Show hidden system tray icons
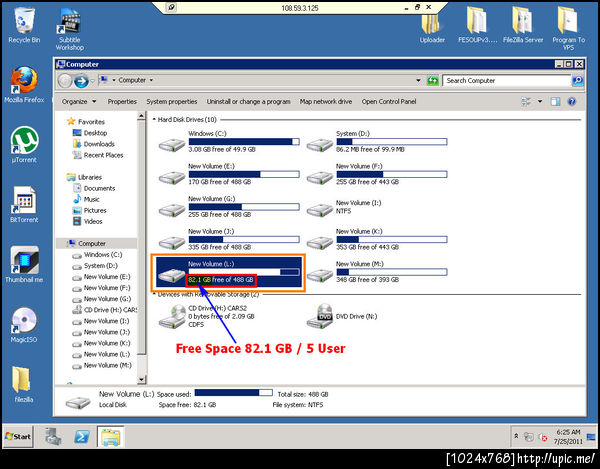The height and width of the screenshot is (469, 600). click(516, 436)
